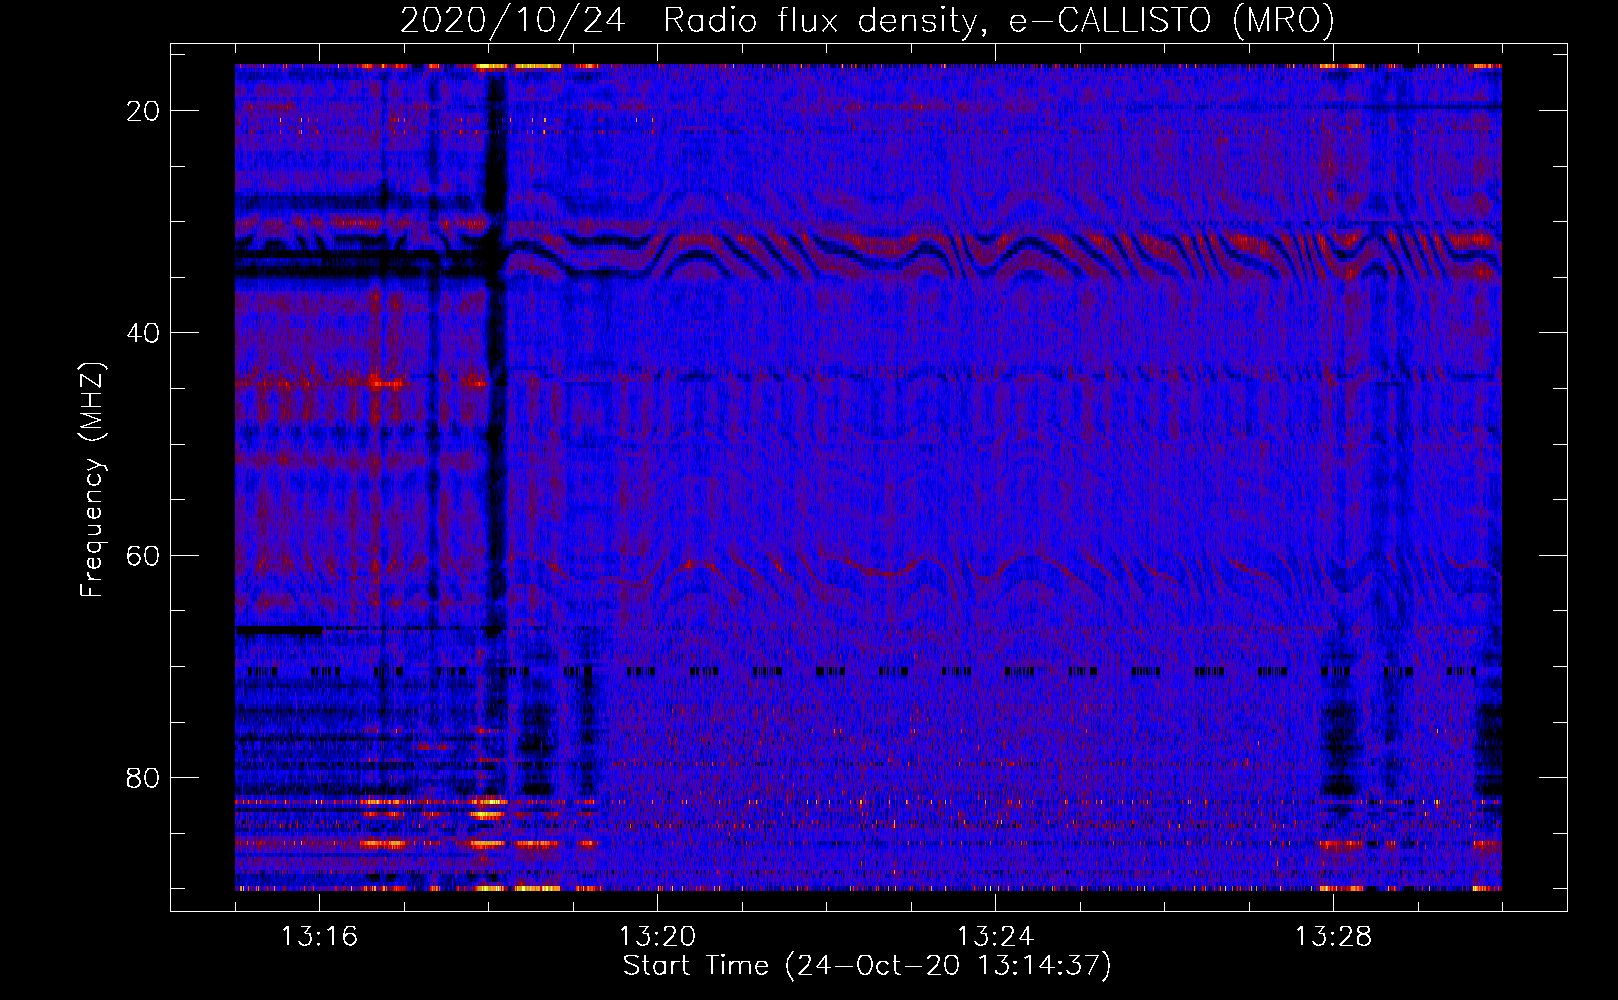Click the 80 frequency tick label
The image size is (1618, 1000).
[144, 778]
